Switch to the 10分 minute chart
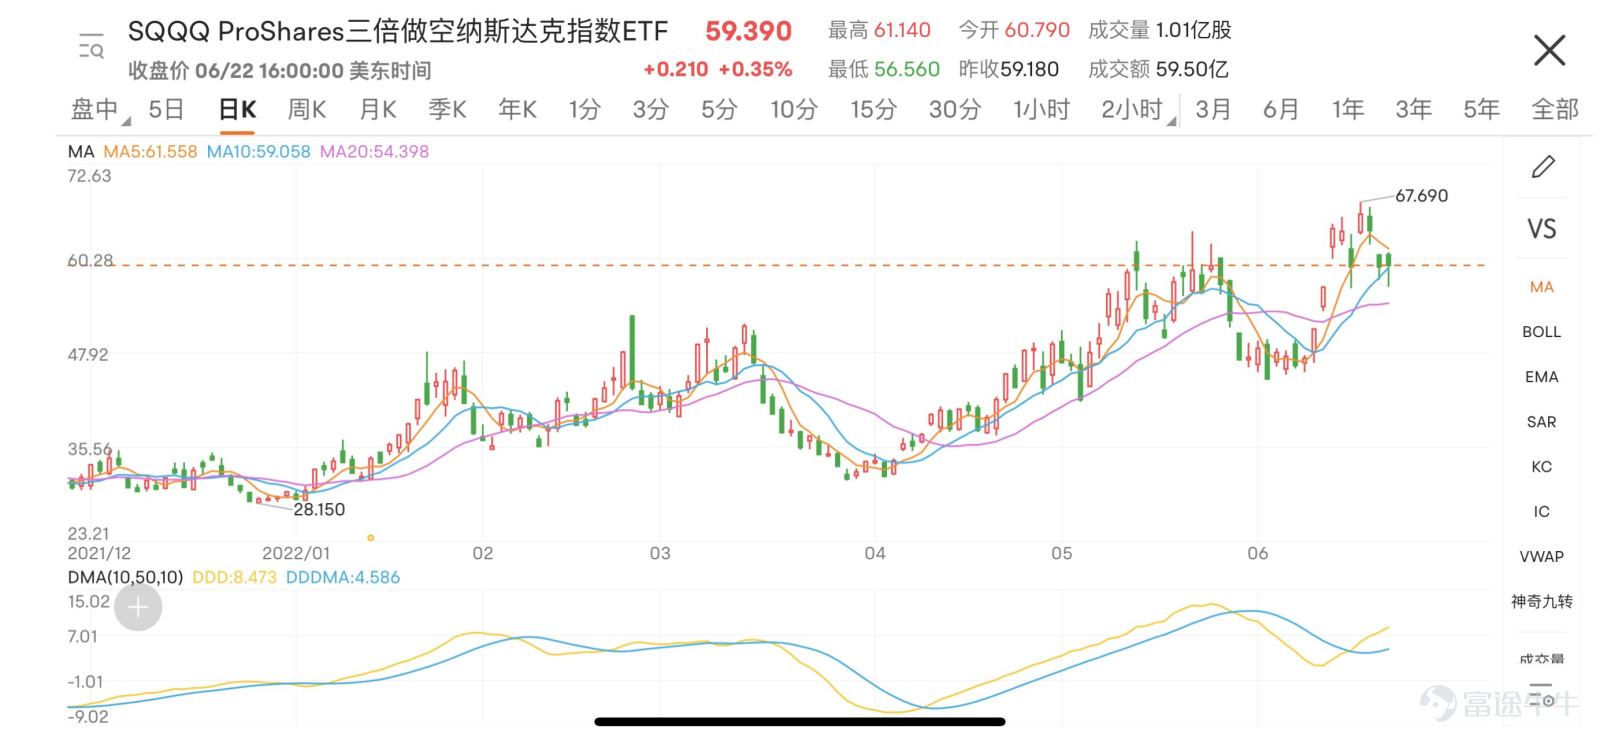 tap(794, 109)
